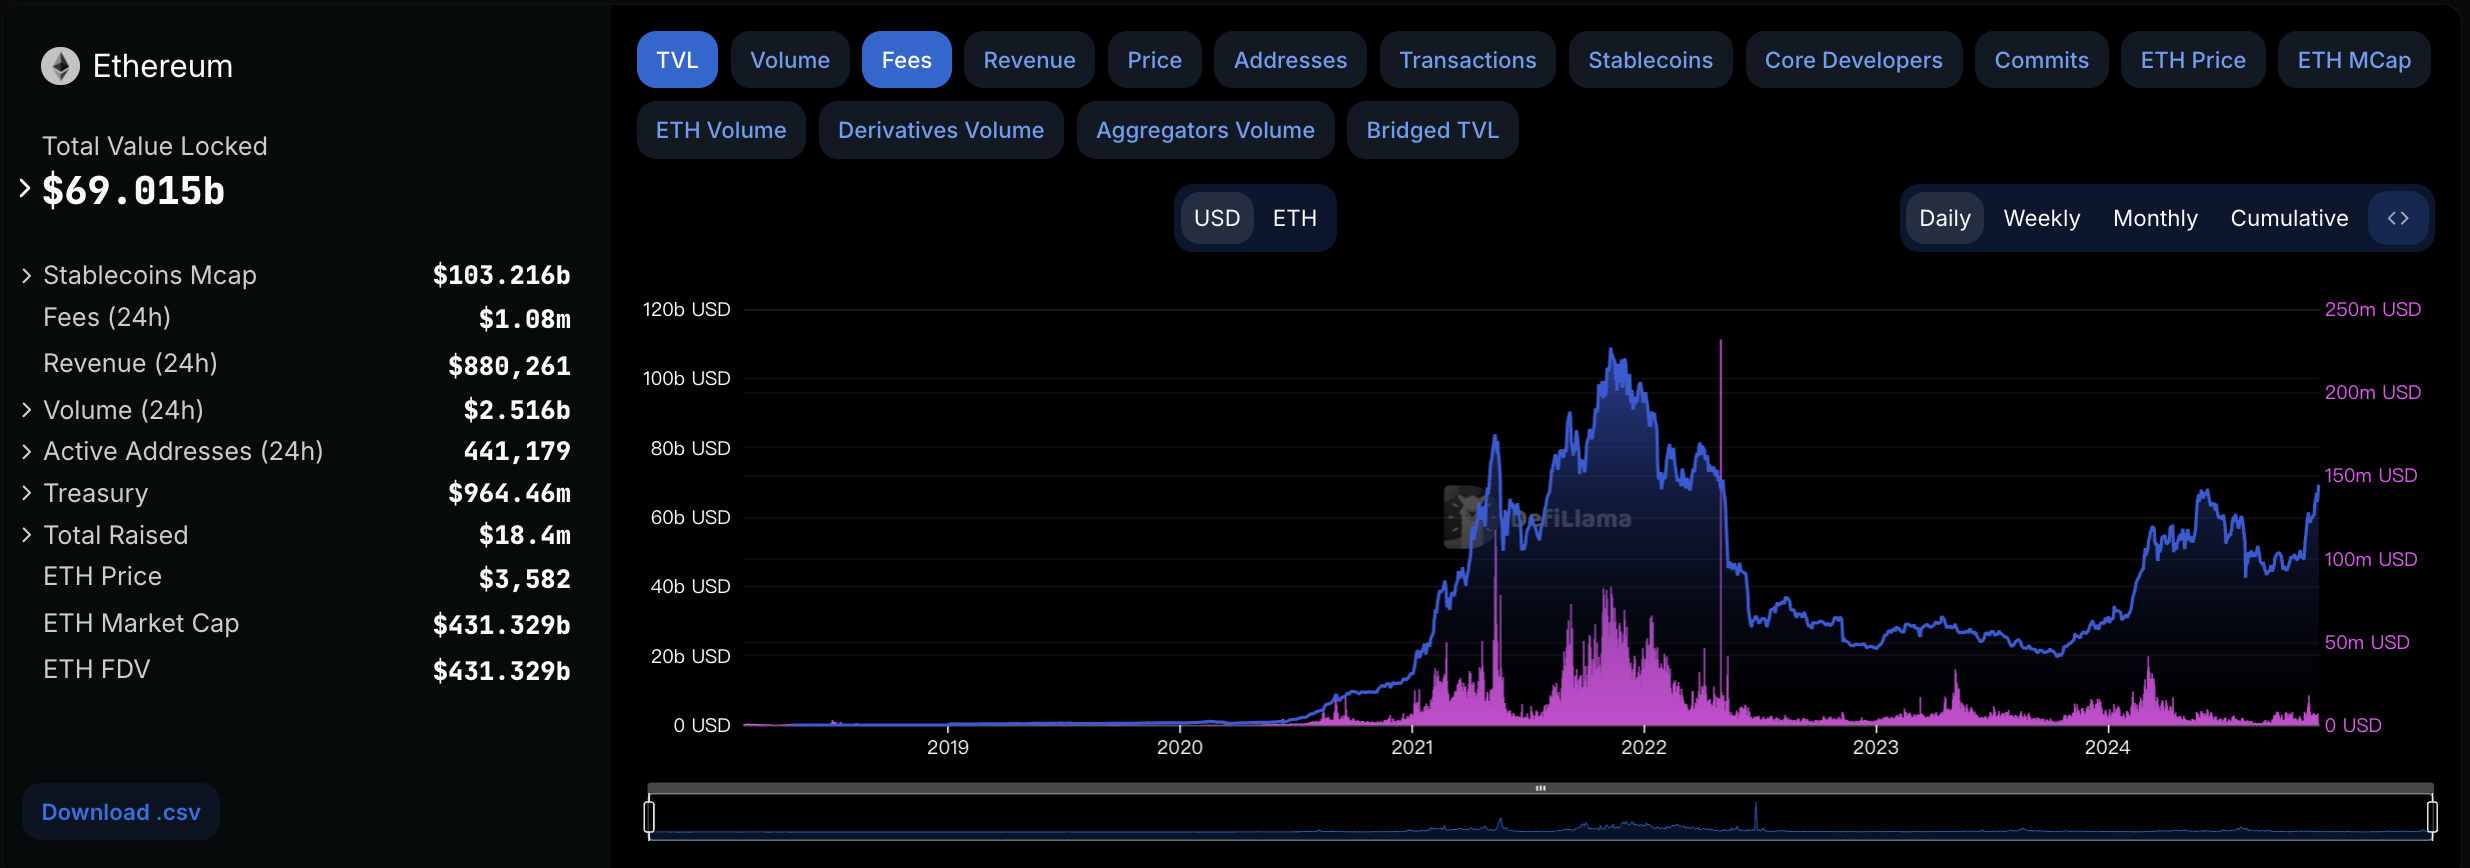Select the Weekly interval

click(2042, 218)
